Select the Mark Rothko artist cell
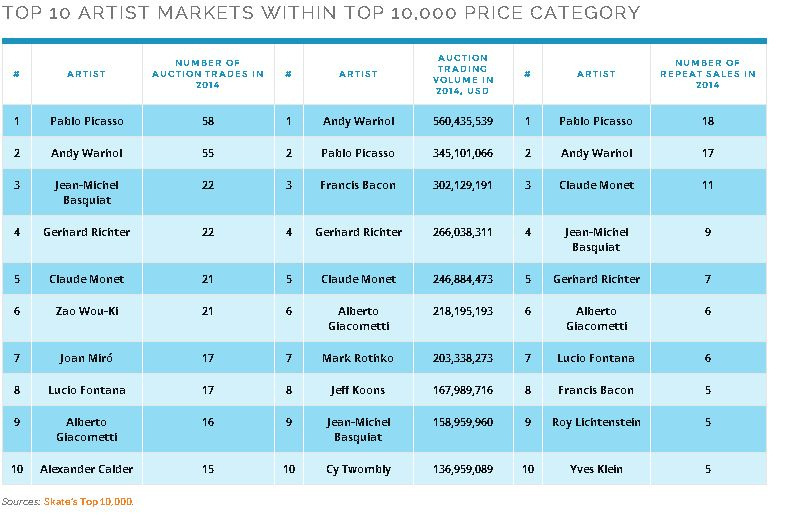797x515 pixels. click(x=358, y=358)
